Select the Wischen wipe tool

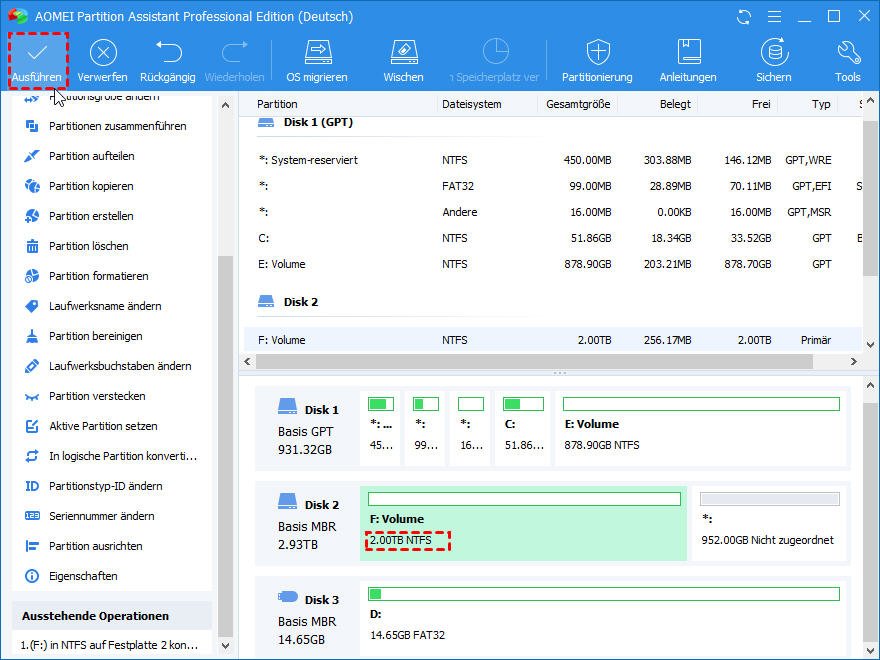pyautogui.click(x=403, y=53)
